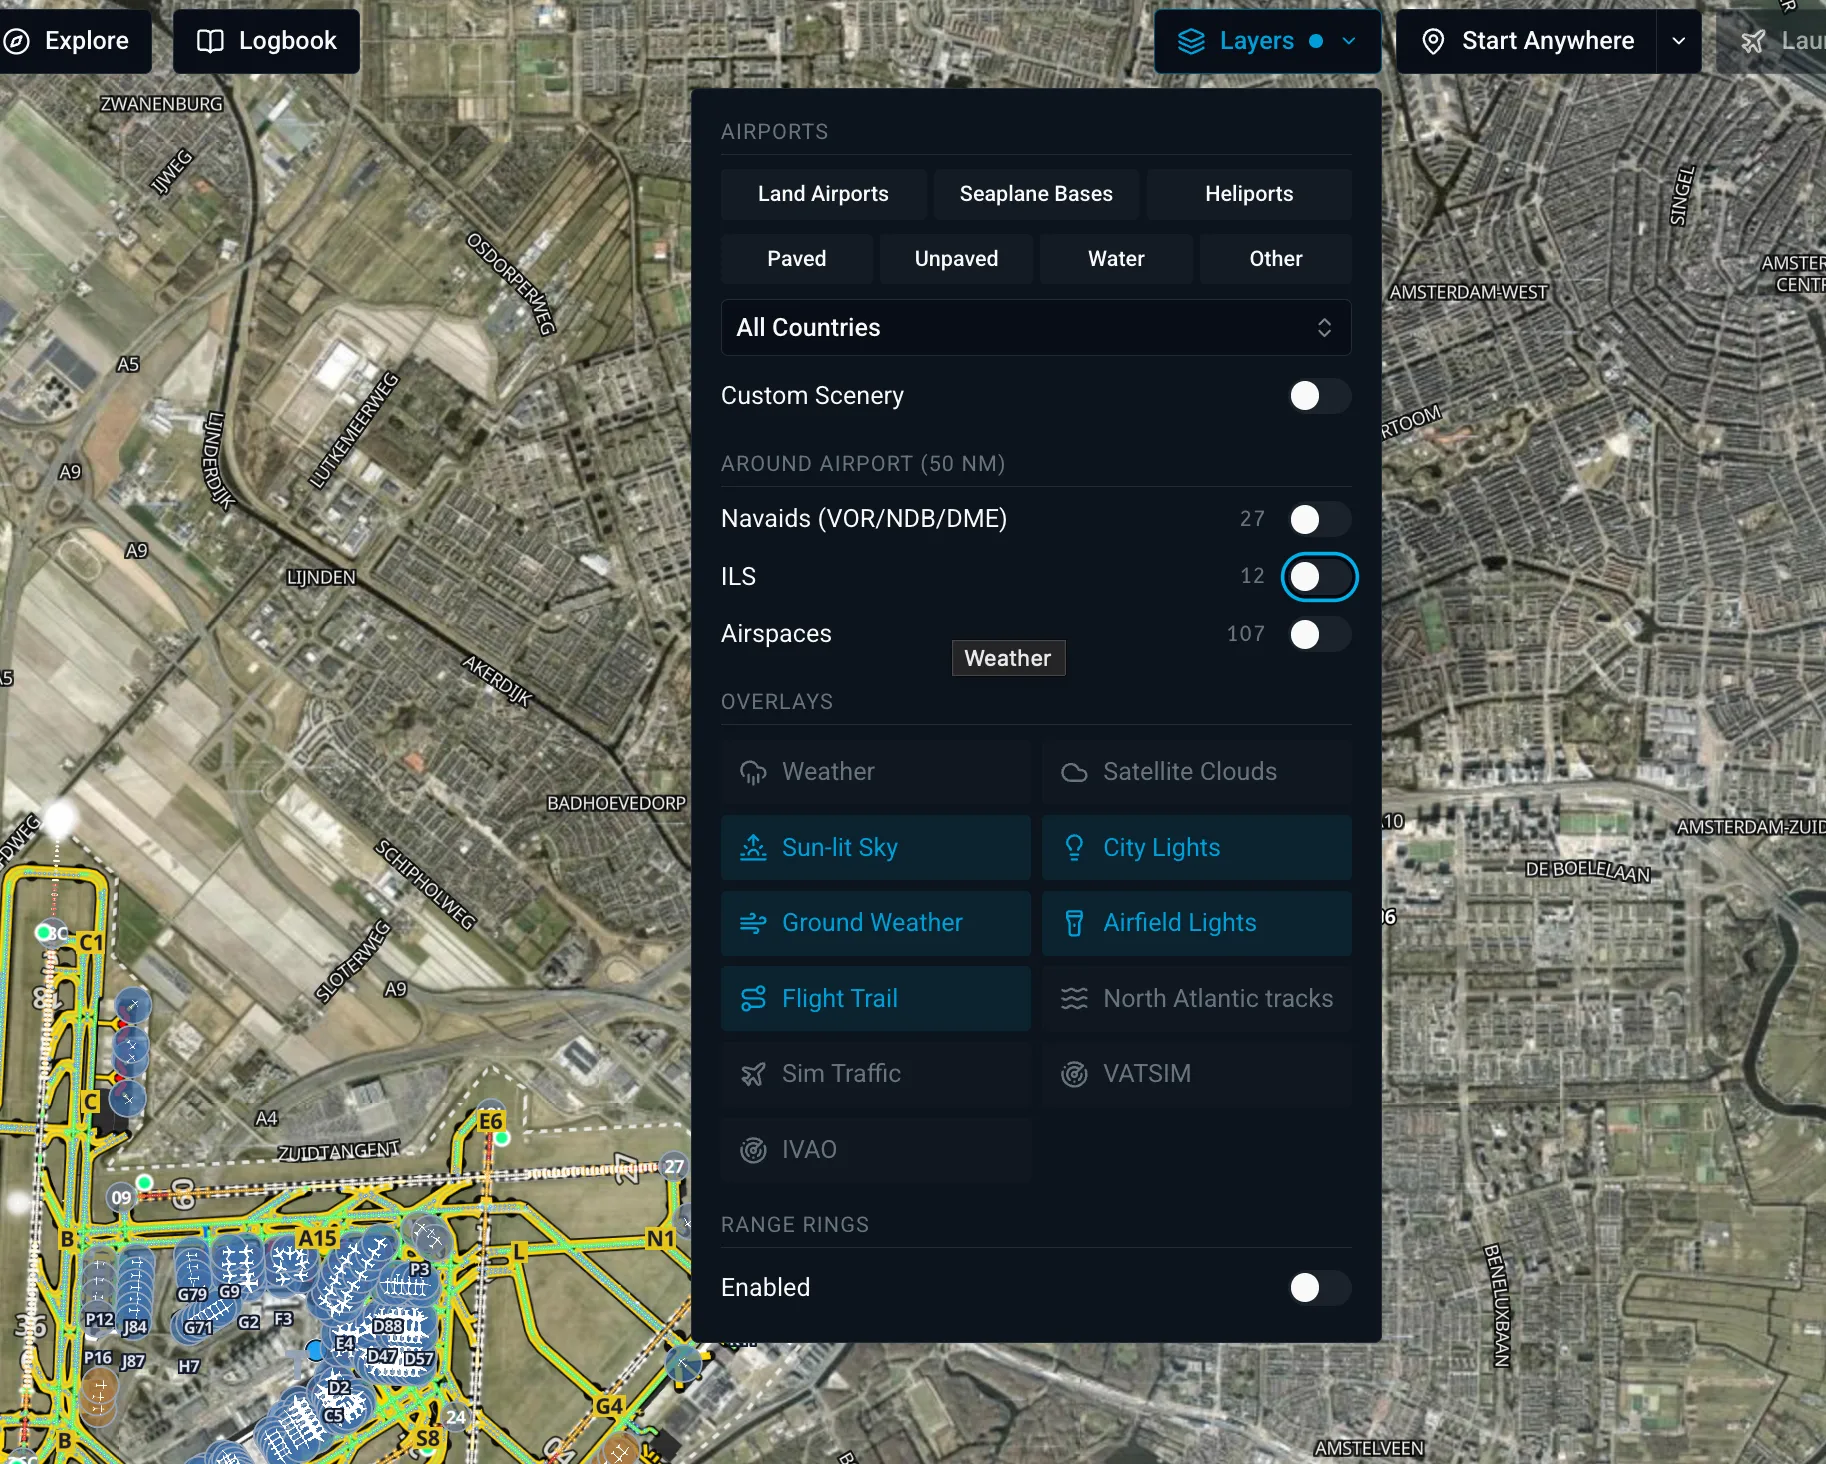Click the Satellite Clouds cloud icon
The height and width of the screenshot is (1464, 1826).
coord(1074,772)
